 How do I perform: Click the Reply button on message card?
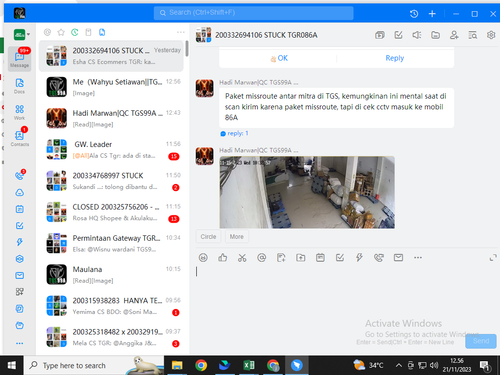[395, 58]
